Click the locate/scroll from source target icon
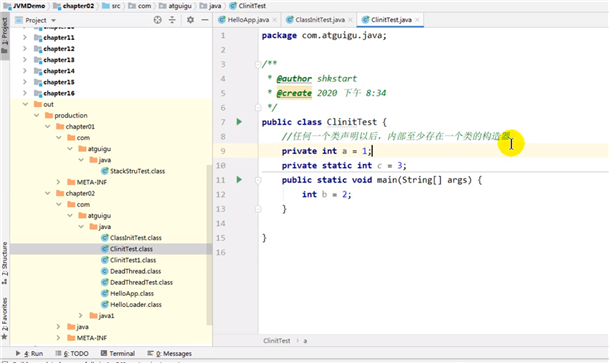The height and width of the screenshot is (363, 609). [x=157, y=20]
